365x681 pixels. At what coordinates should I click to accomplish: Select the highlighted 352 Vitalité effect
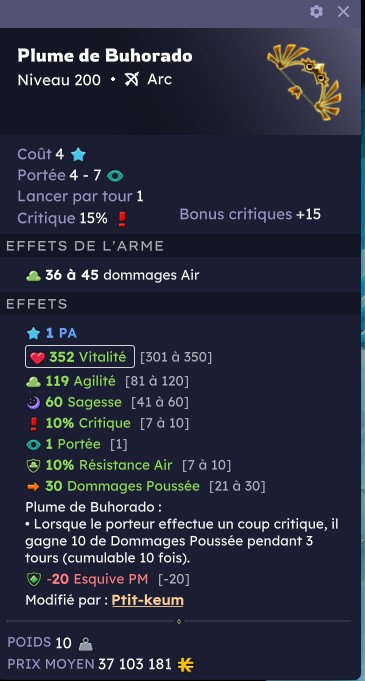[x=80, y=357]
